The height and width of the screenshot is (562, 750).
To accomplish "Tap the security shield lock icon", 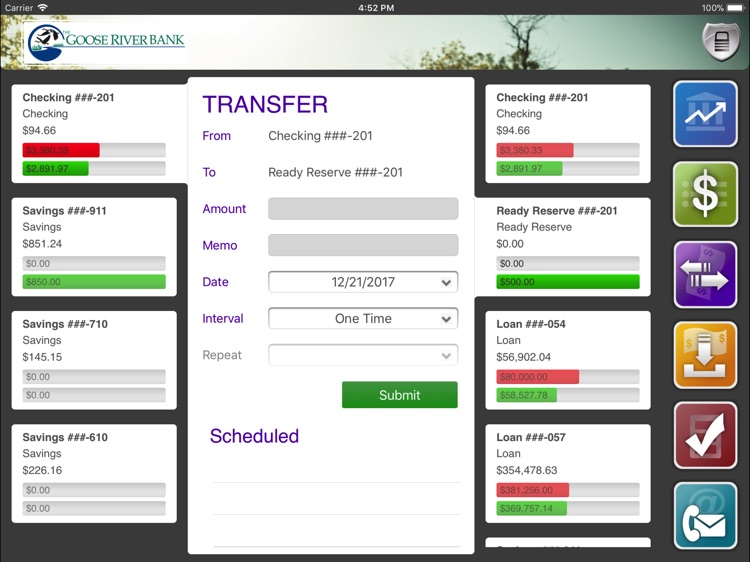I will pyautogui.click(x=721, y=42).
